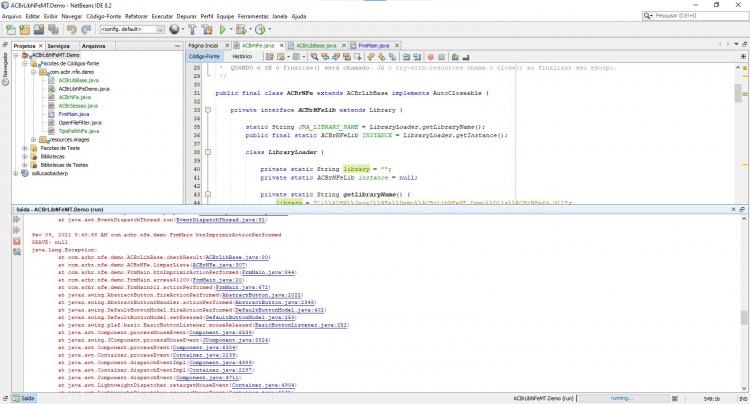This screenshot has width=750, height=404.
Task: Collapse fold at line 38 LibraryLoader class
Action: (208, 152)
